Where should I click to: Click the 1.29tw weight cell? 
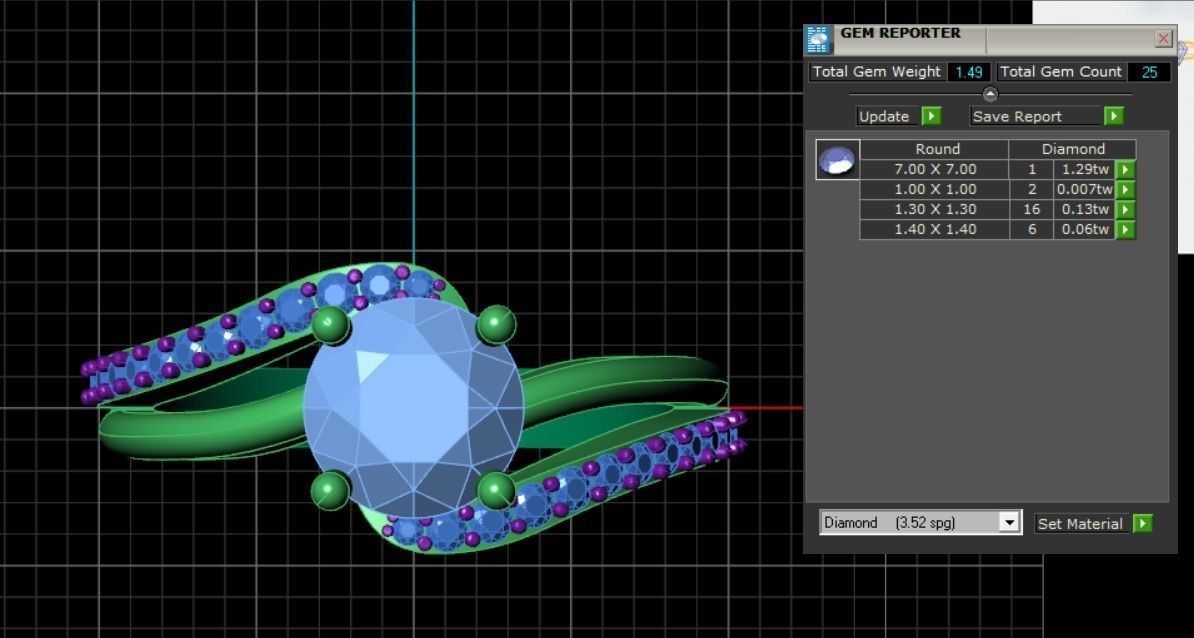point(1084,169)
